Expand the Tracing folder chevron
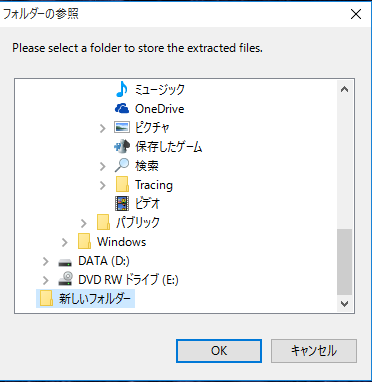Screen dimensions: 372x382 click(103, 185)
